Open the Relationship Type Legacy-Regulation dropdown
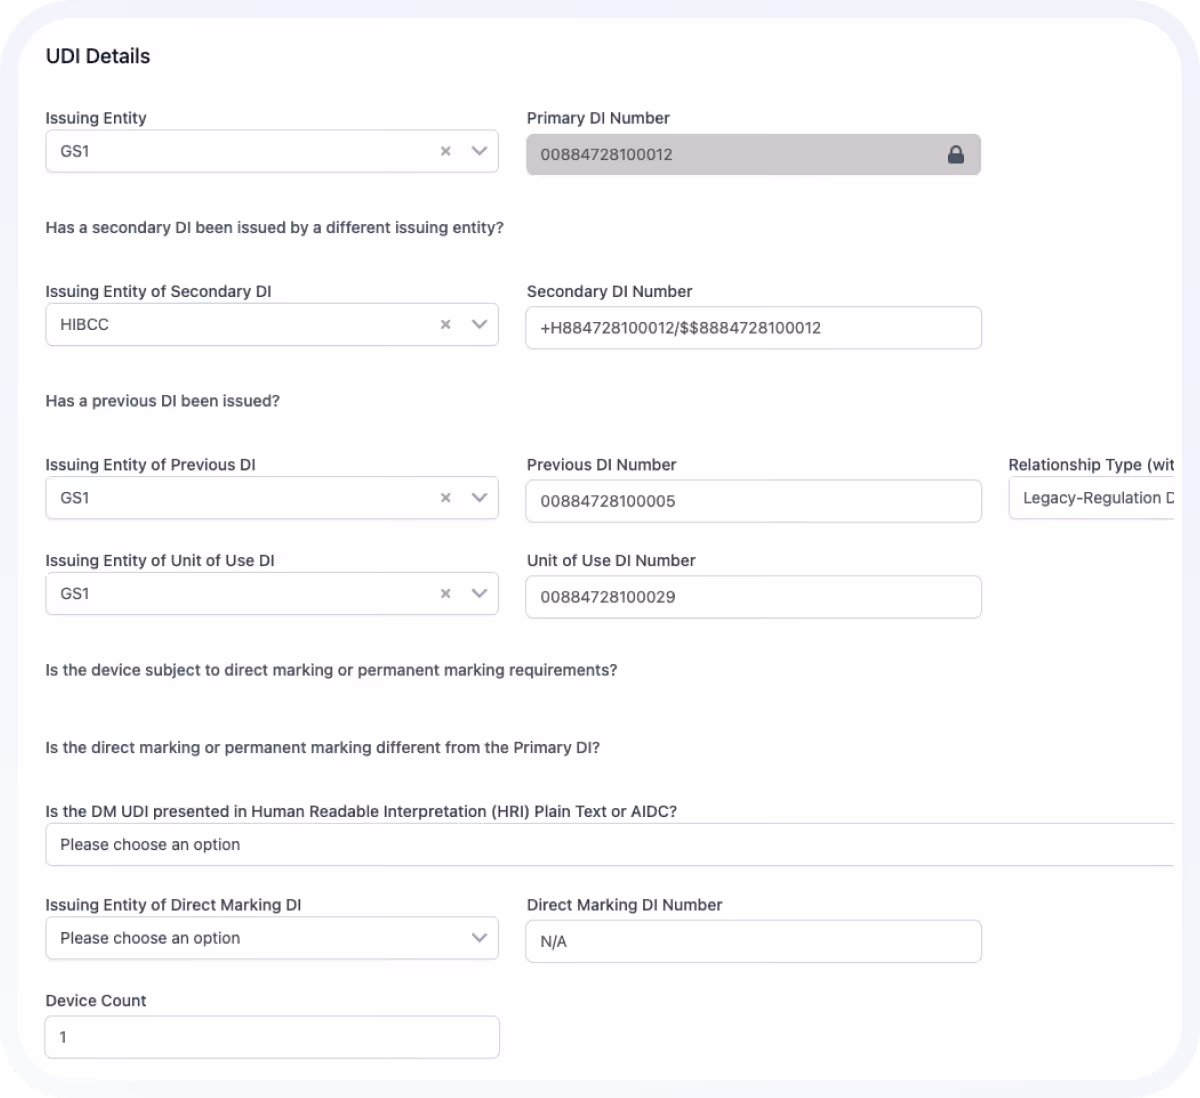The width and height of the screenshot is (1200, 1098). [x=1091, y=498]
